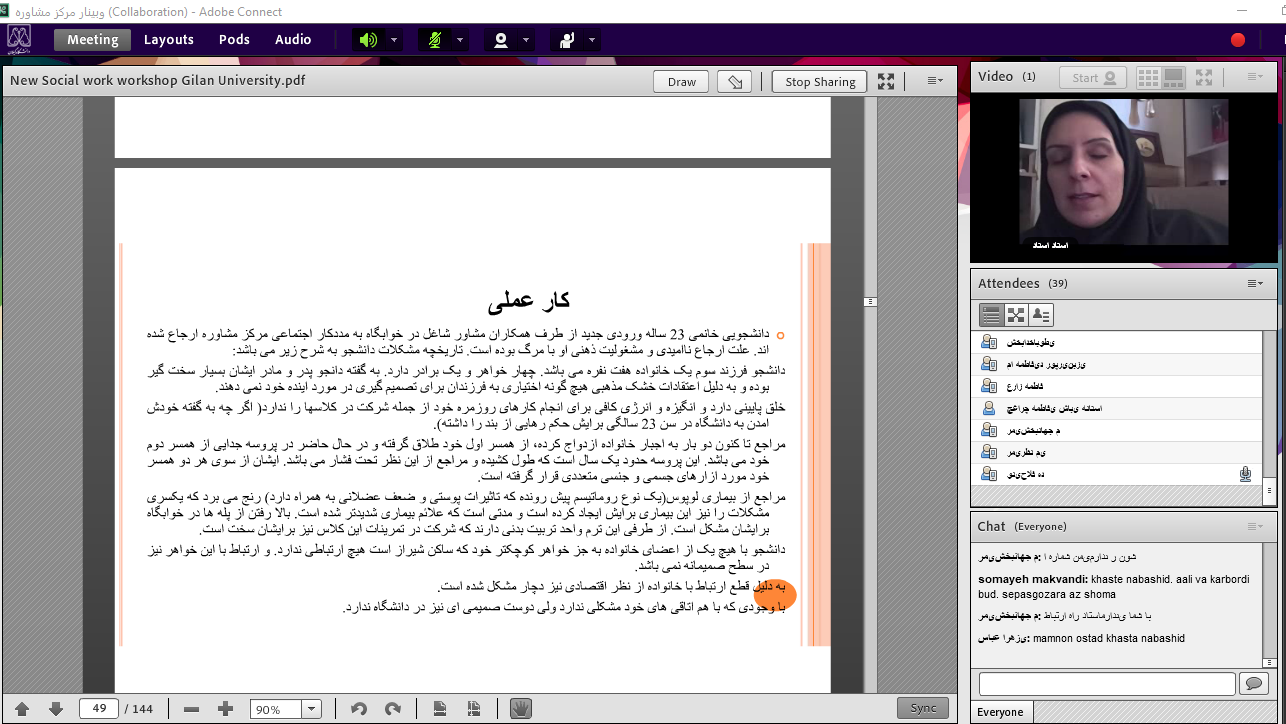1286x724 pixels.
Task: Switch to attendee breakout room view
Action: coord(1016,315)
